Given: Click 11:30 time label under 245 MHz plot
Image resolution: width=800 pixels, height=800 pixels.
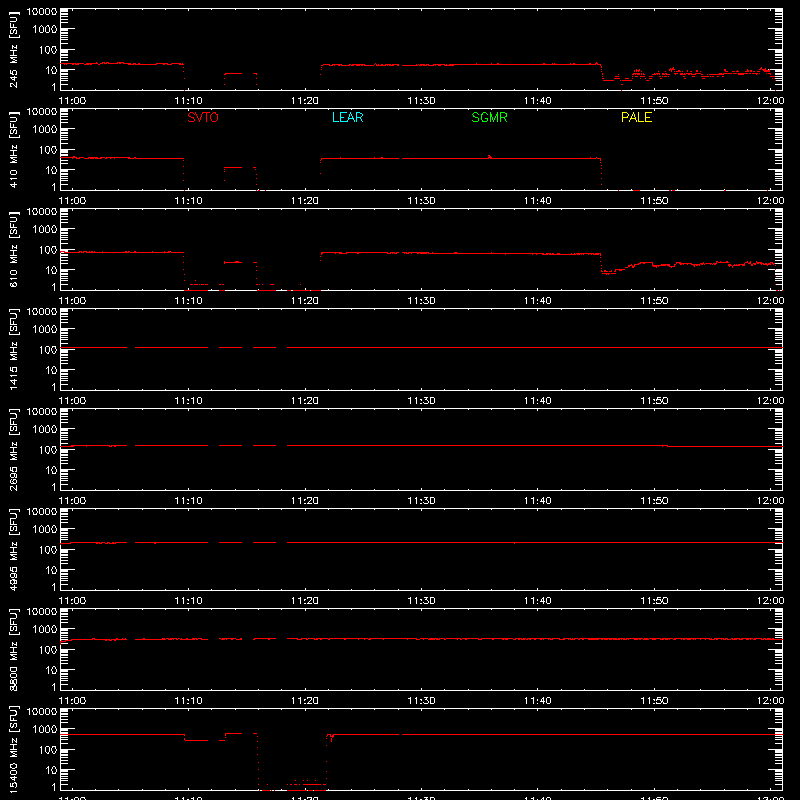Looking at the screenshot, I should pos(421,101).
